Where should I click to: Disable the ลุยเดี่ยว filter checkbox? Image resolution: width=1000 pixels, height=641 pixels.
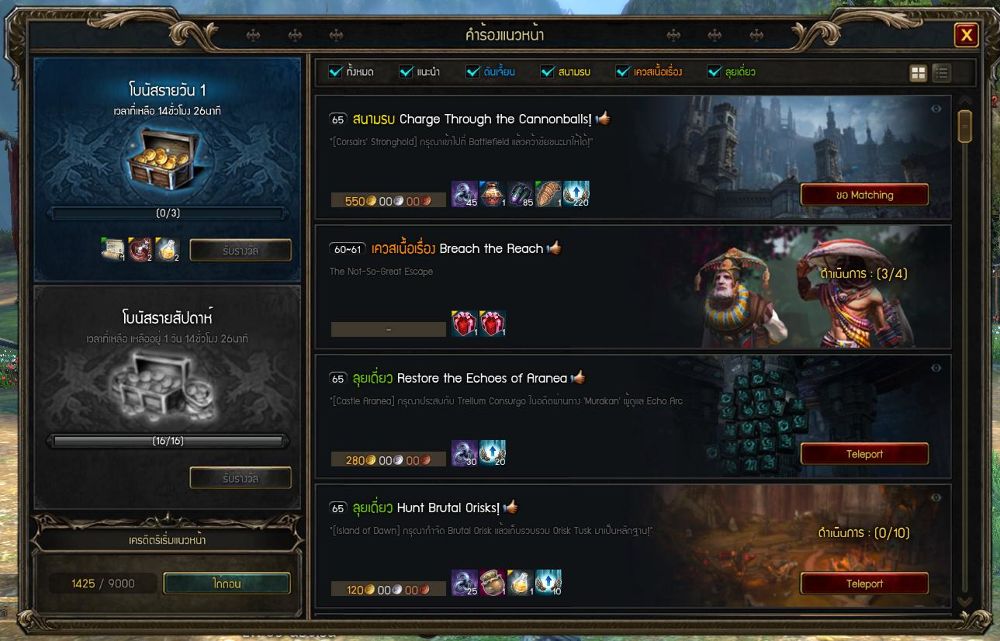coord(714,71)
